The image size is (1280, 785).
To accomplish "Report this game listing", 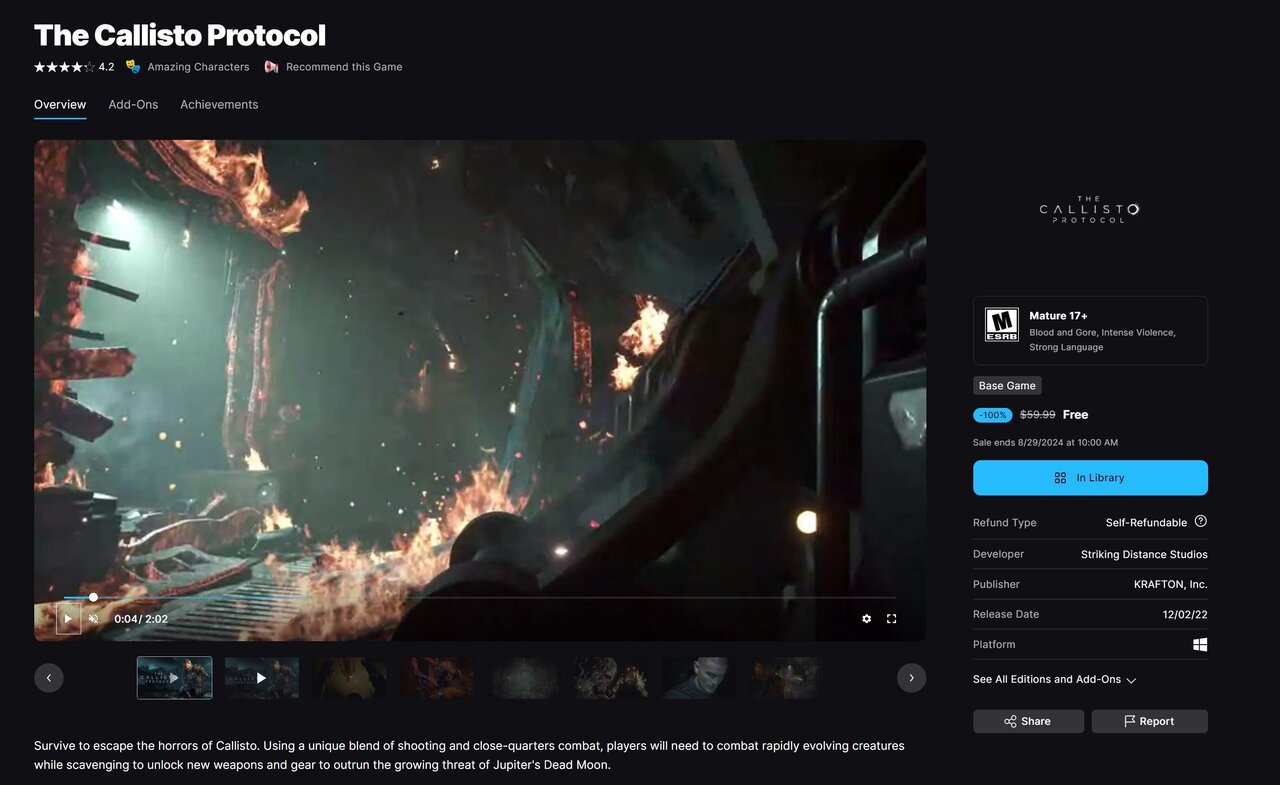I will pos(1149,721).
